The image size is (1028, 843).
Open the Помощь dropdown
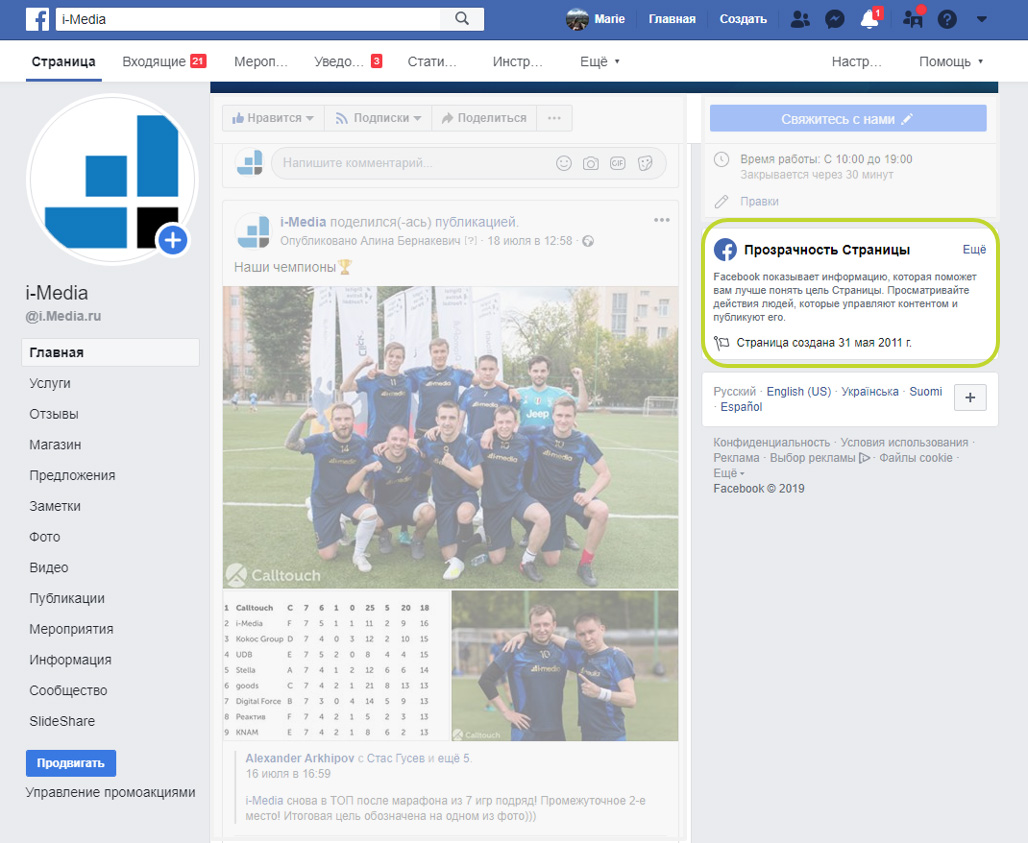click(951, 62)
